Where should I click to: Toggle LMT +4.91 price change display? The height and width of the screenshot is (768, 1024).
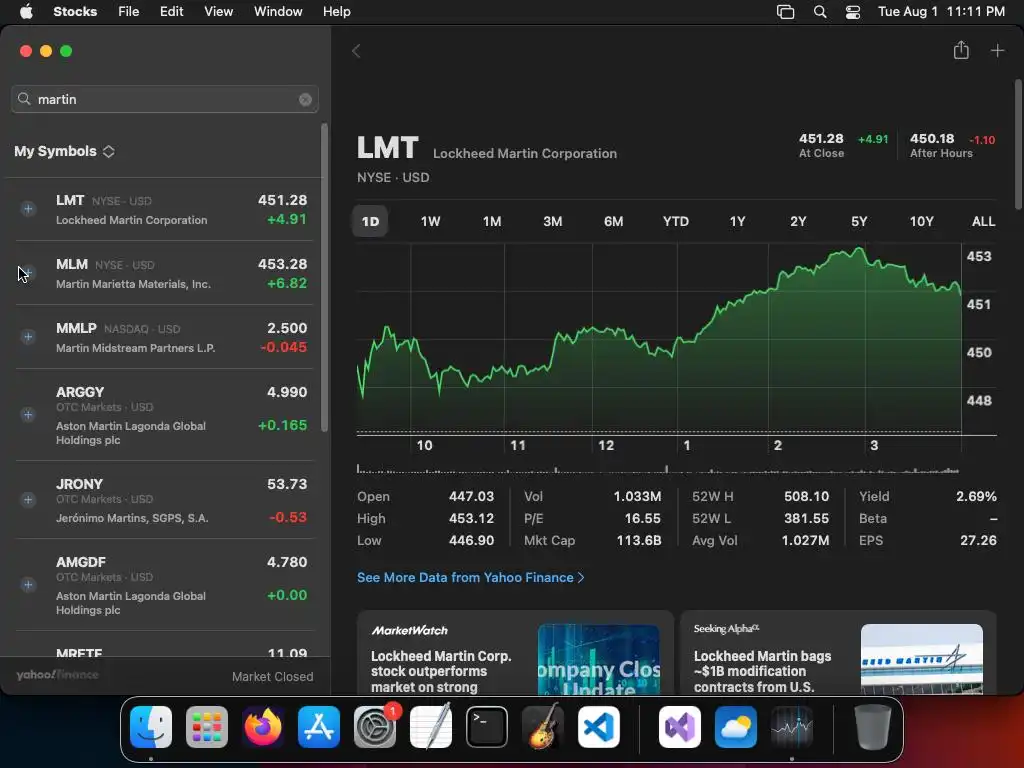[287, 219]
